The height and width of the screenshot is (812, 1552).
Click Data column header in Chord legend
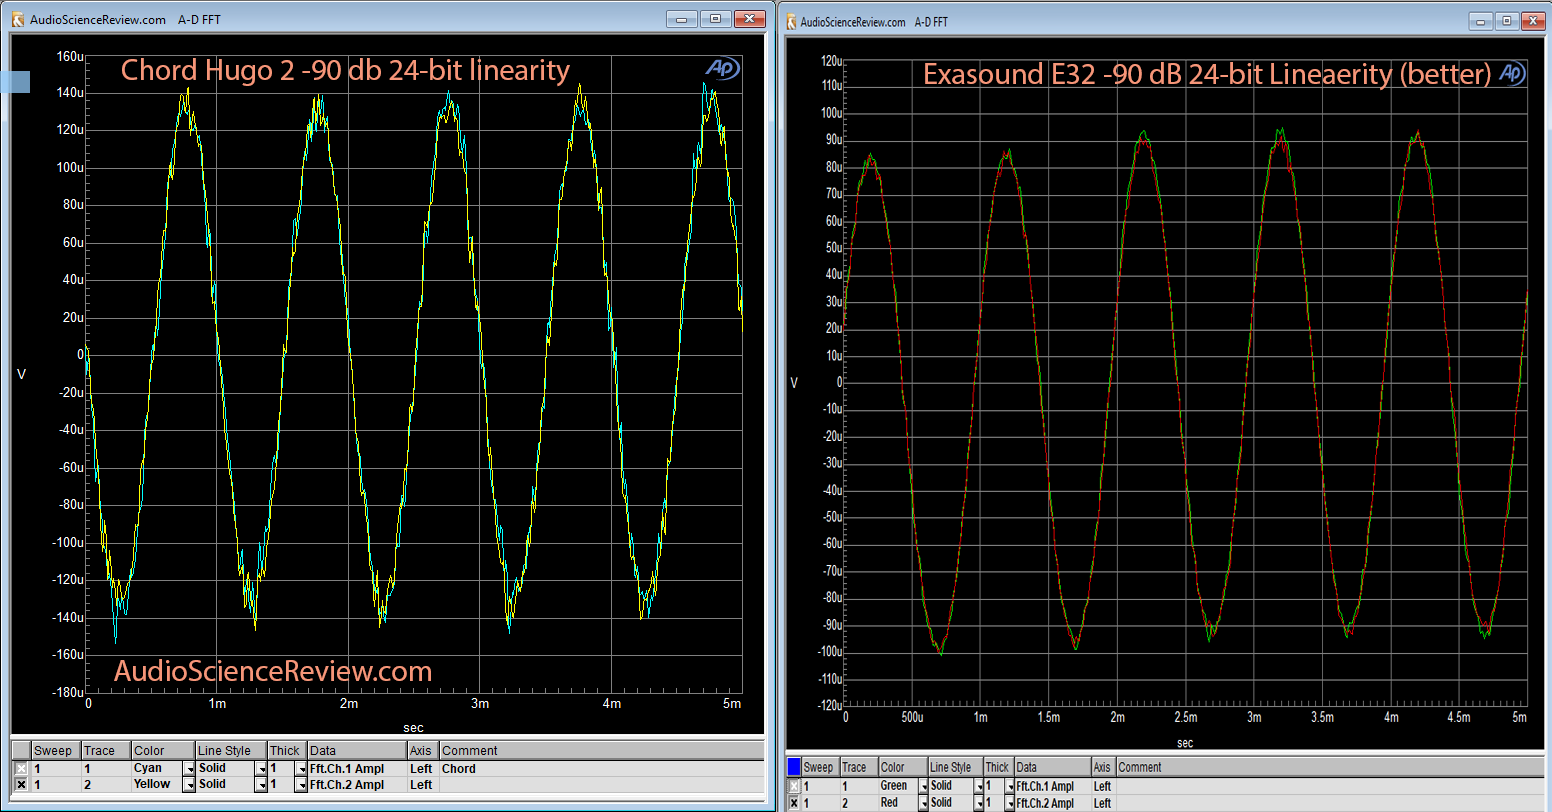pyautogui.click(x=357, y=751)
